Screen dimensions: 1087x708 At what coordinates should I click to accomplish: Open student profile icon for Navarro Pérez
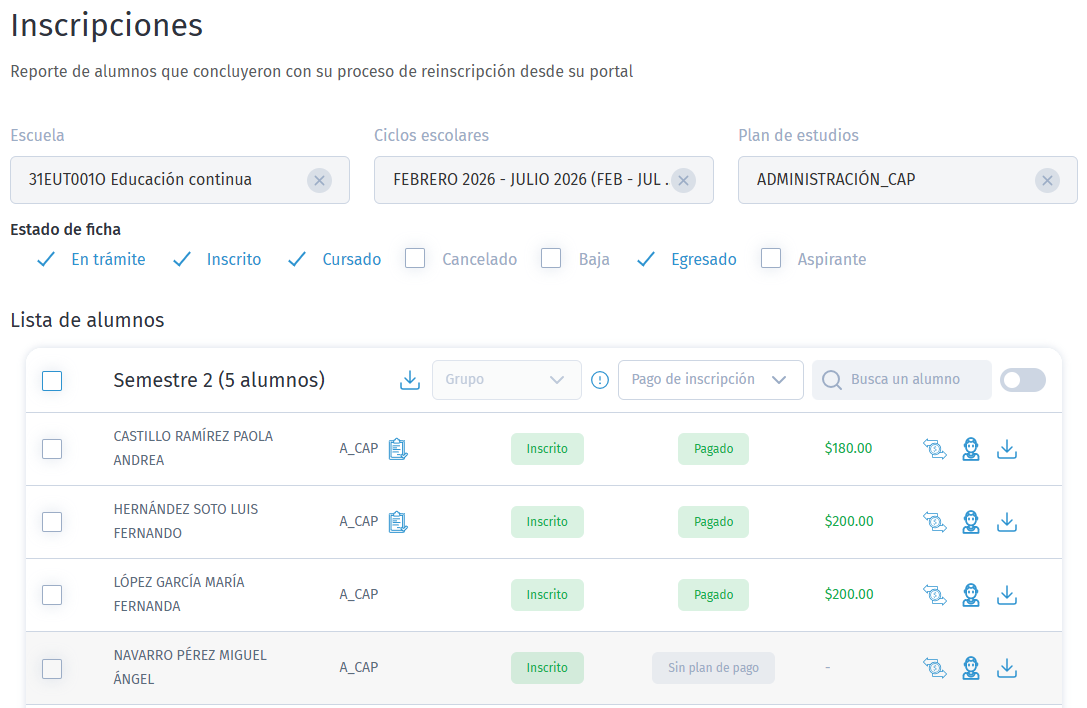pos(971,668)
